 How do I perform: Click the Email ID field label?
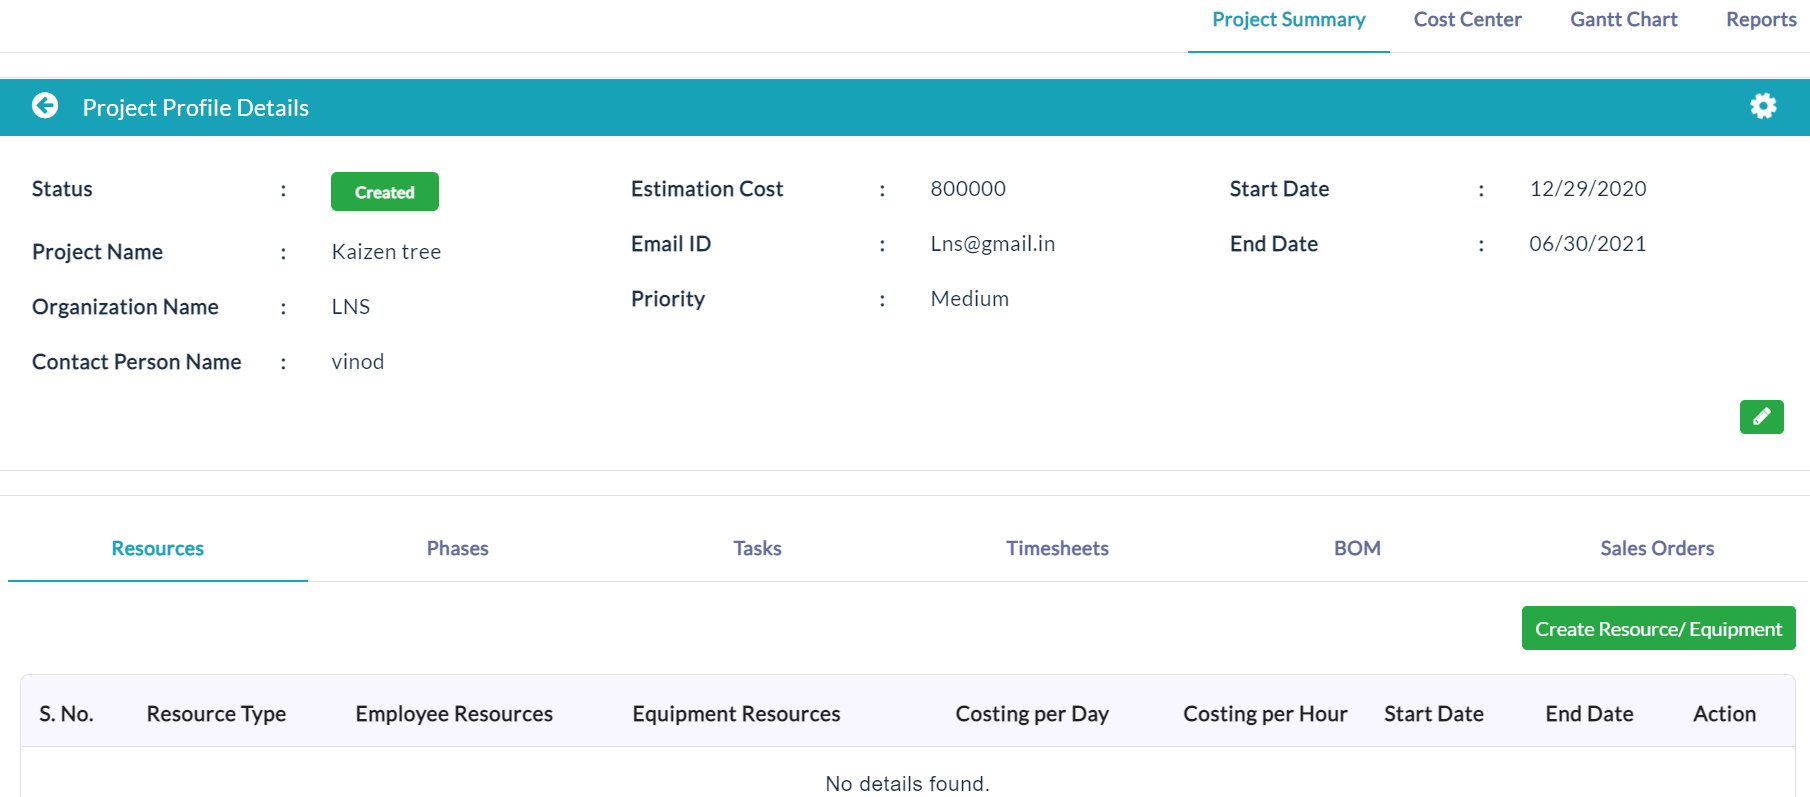671,244
